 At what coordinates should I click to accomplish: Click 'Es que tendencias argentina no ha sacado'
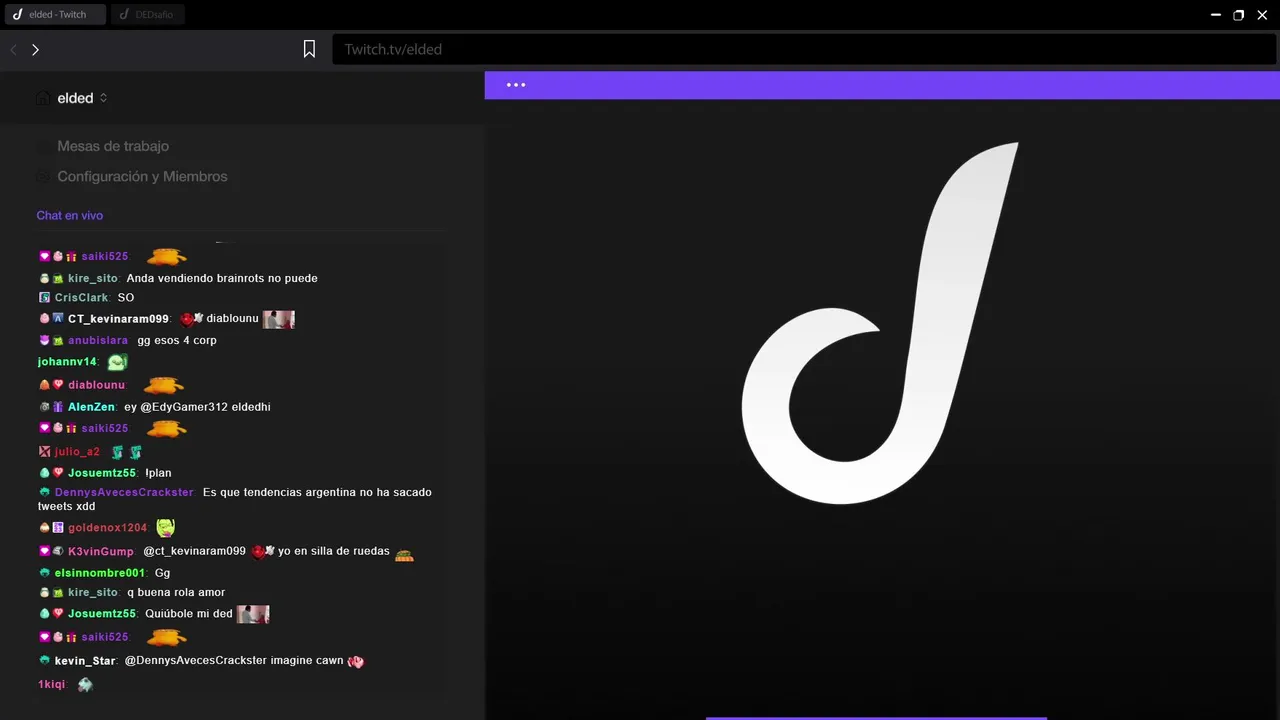point(317,493)
